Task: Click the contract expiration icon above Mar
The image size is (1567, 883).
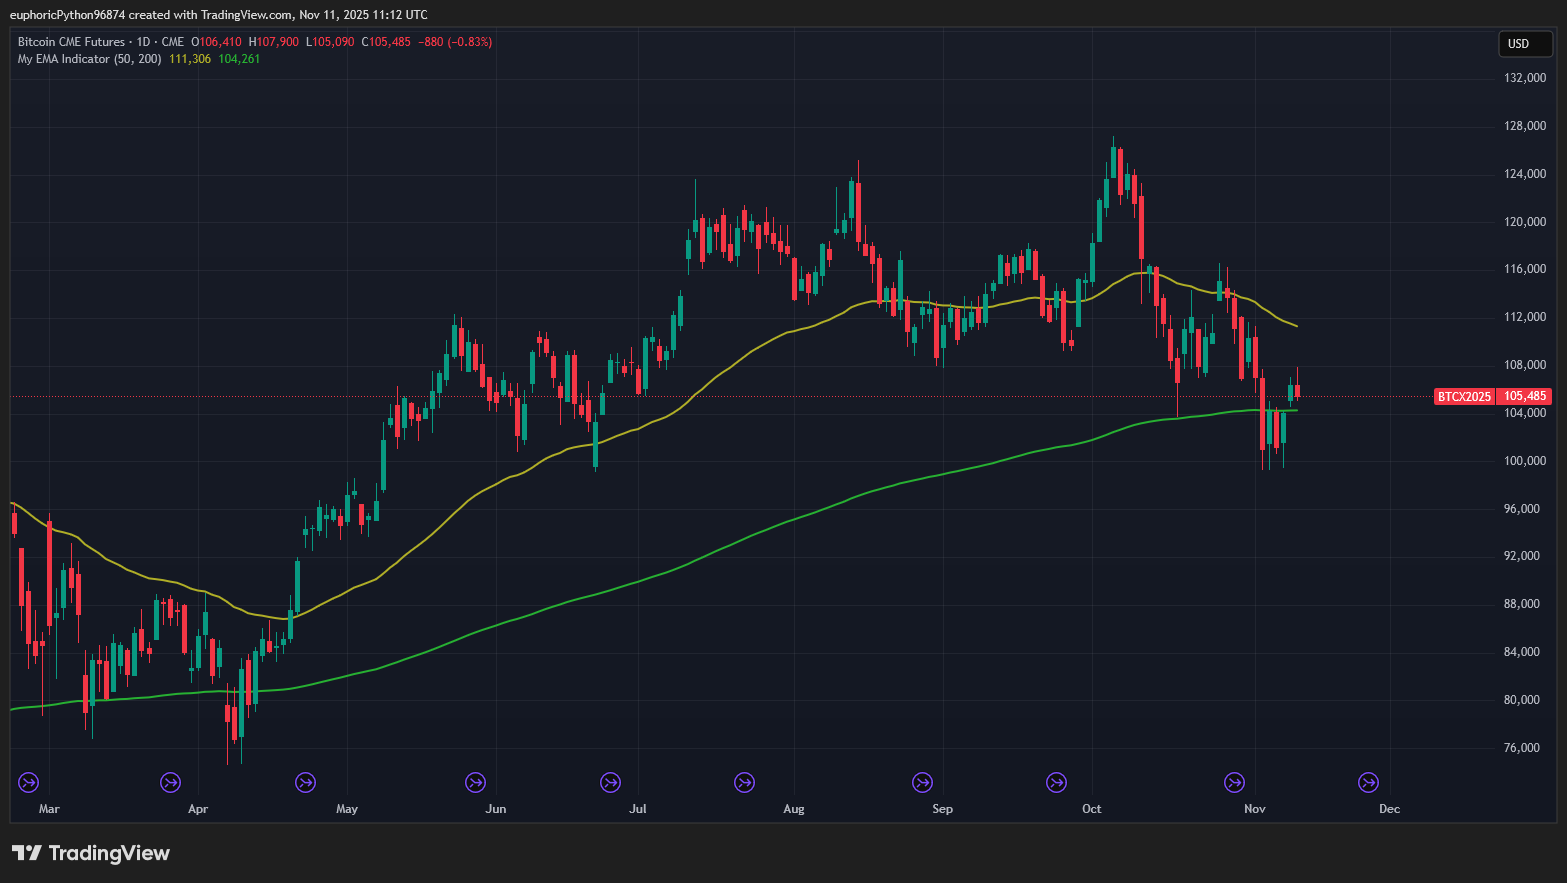Action: [28, 783]
